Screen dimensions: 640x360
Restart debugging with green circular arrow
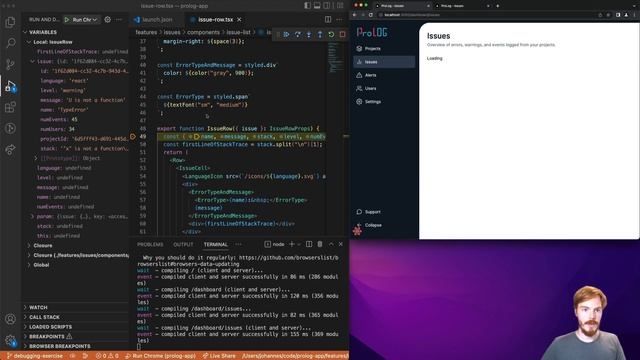tap(331, 34)
